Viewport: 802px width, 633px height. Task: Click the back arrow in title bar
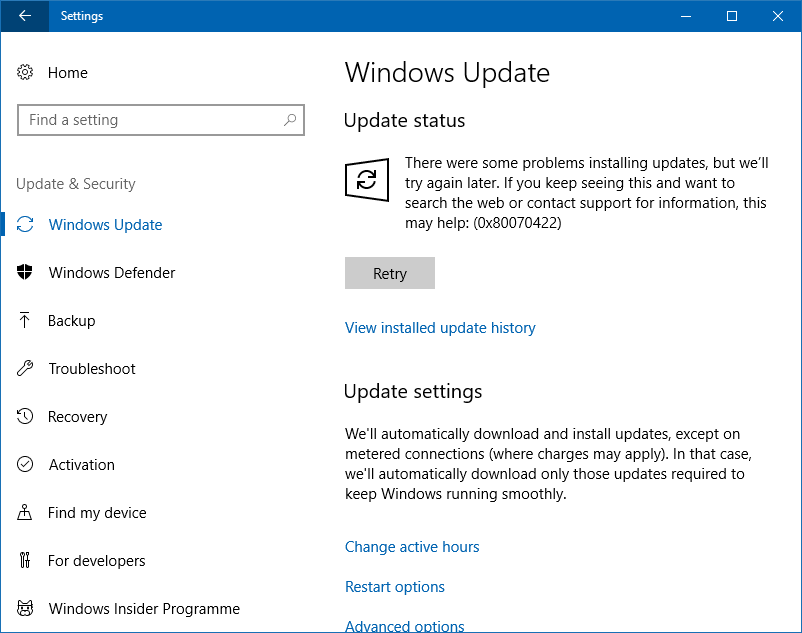coord(25,16)
